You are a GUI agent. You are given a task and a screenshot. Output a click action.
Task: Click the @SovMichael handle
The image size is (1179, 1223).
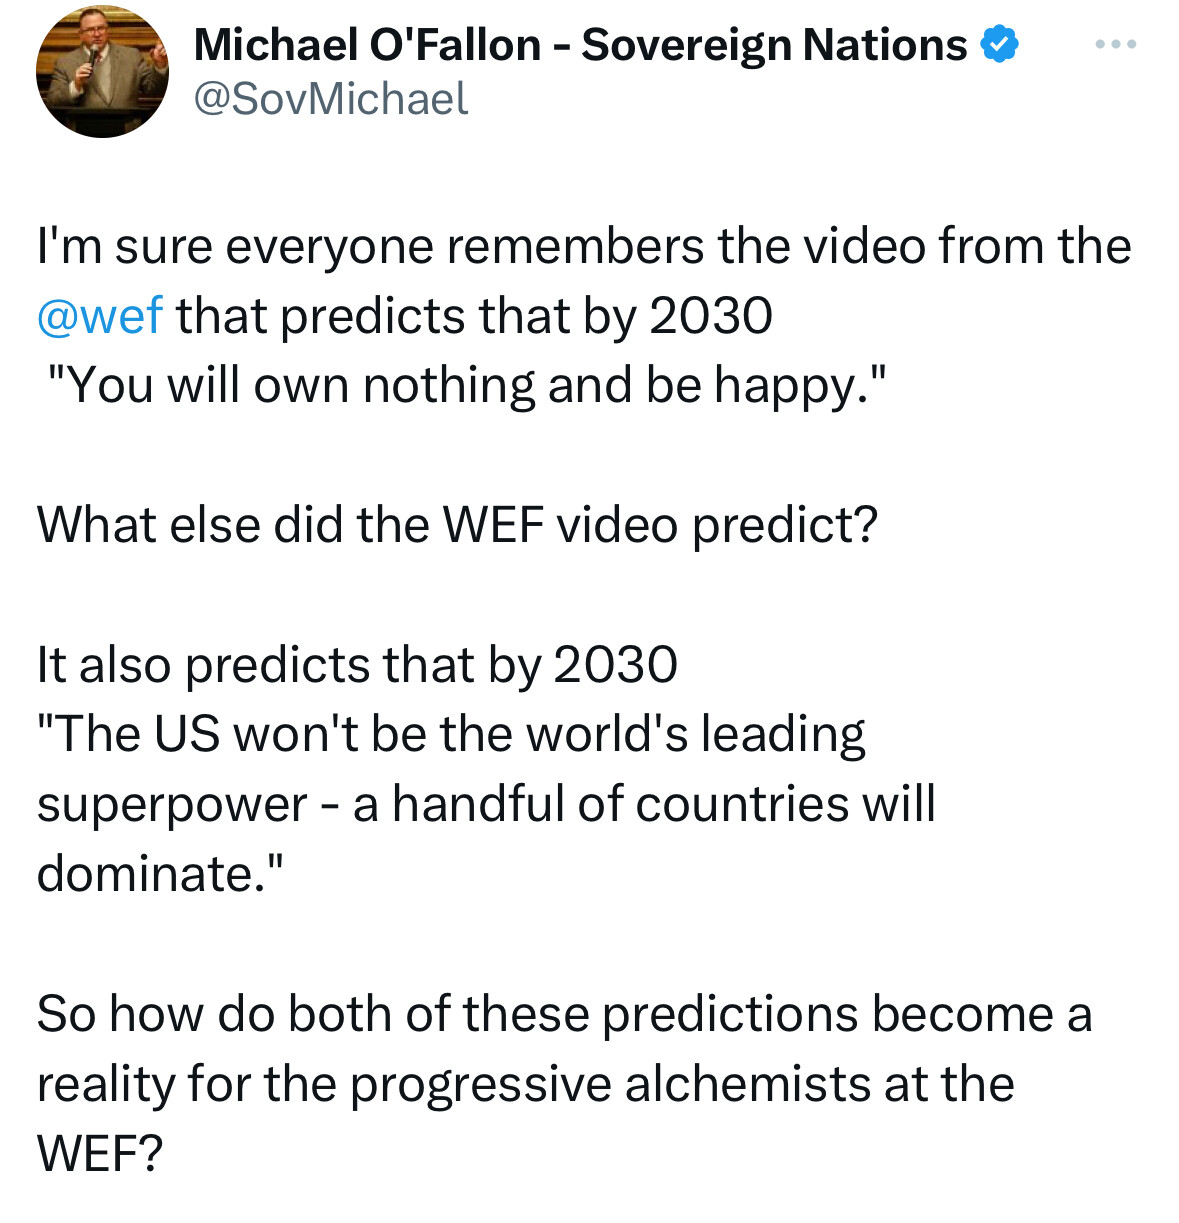click(x=330, y=98)
